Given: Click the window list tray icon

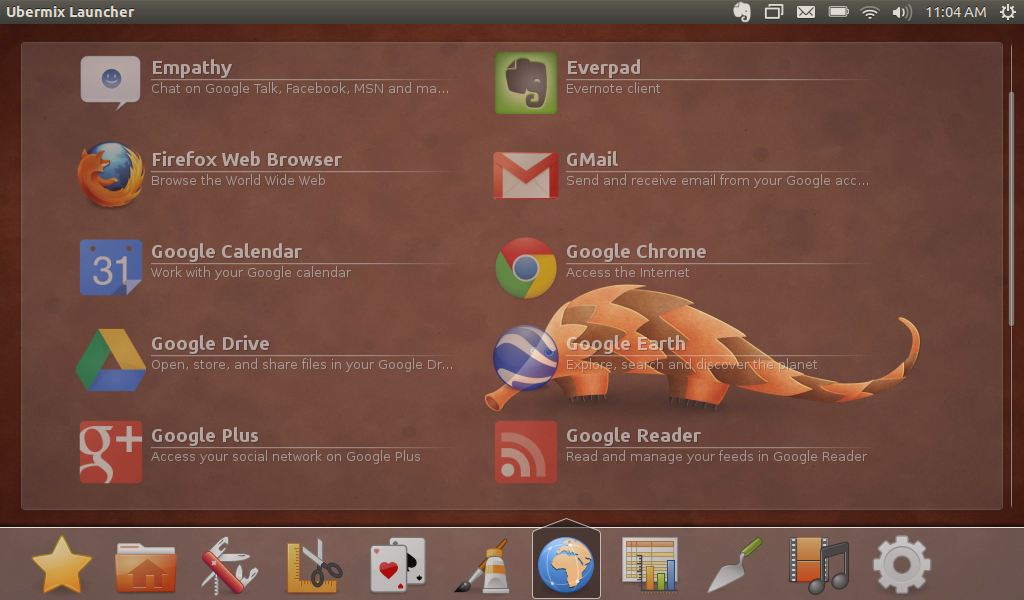Looking at the screenshot, I should [774, 12].
